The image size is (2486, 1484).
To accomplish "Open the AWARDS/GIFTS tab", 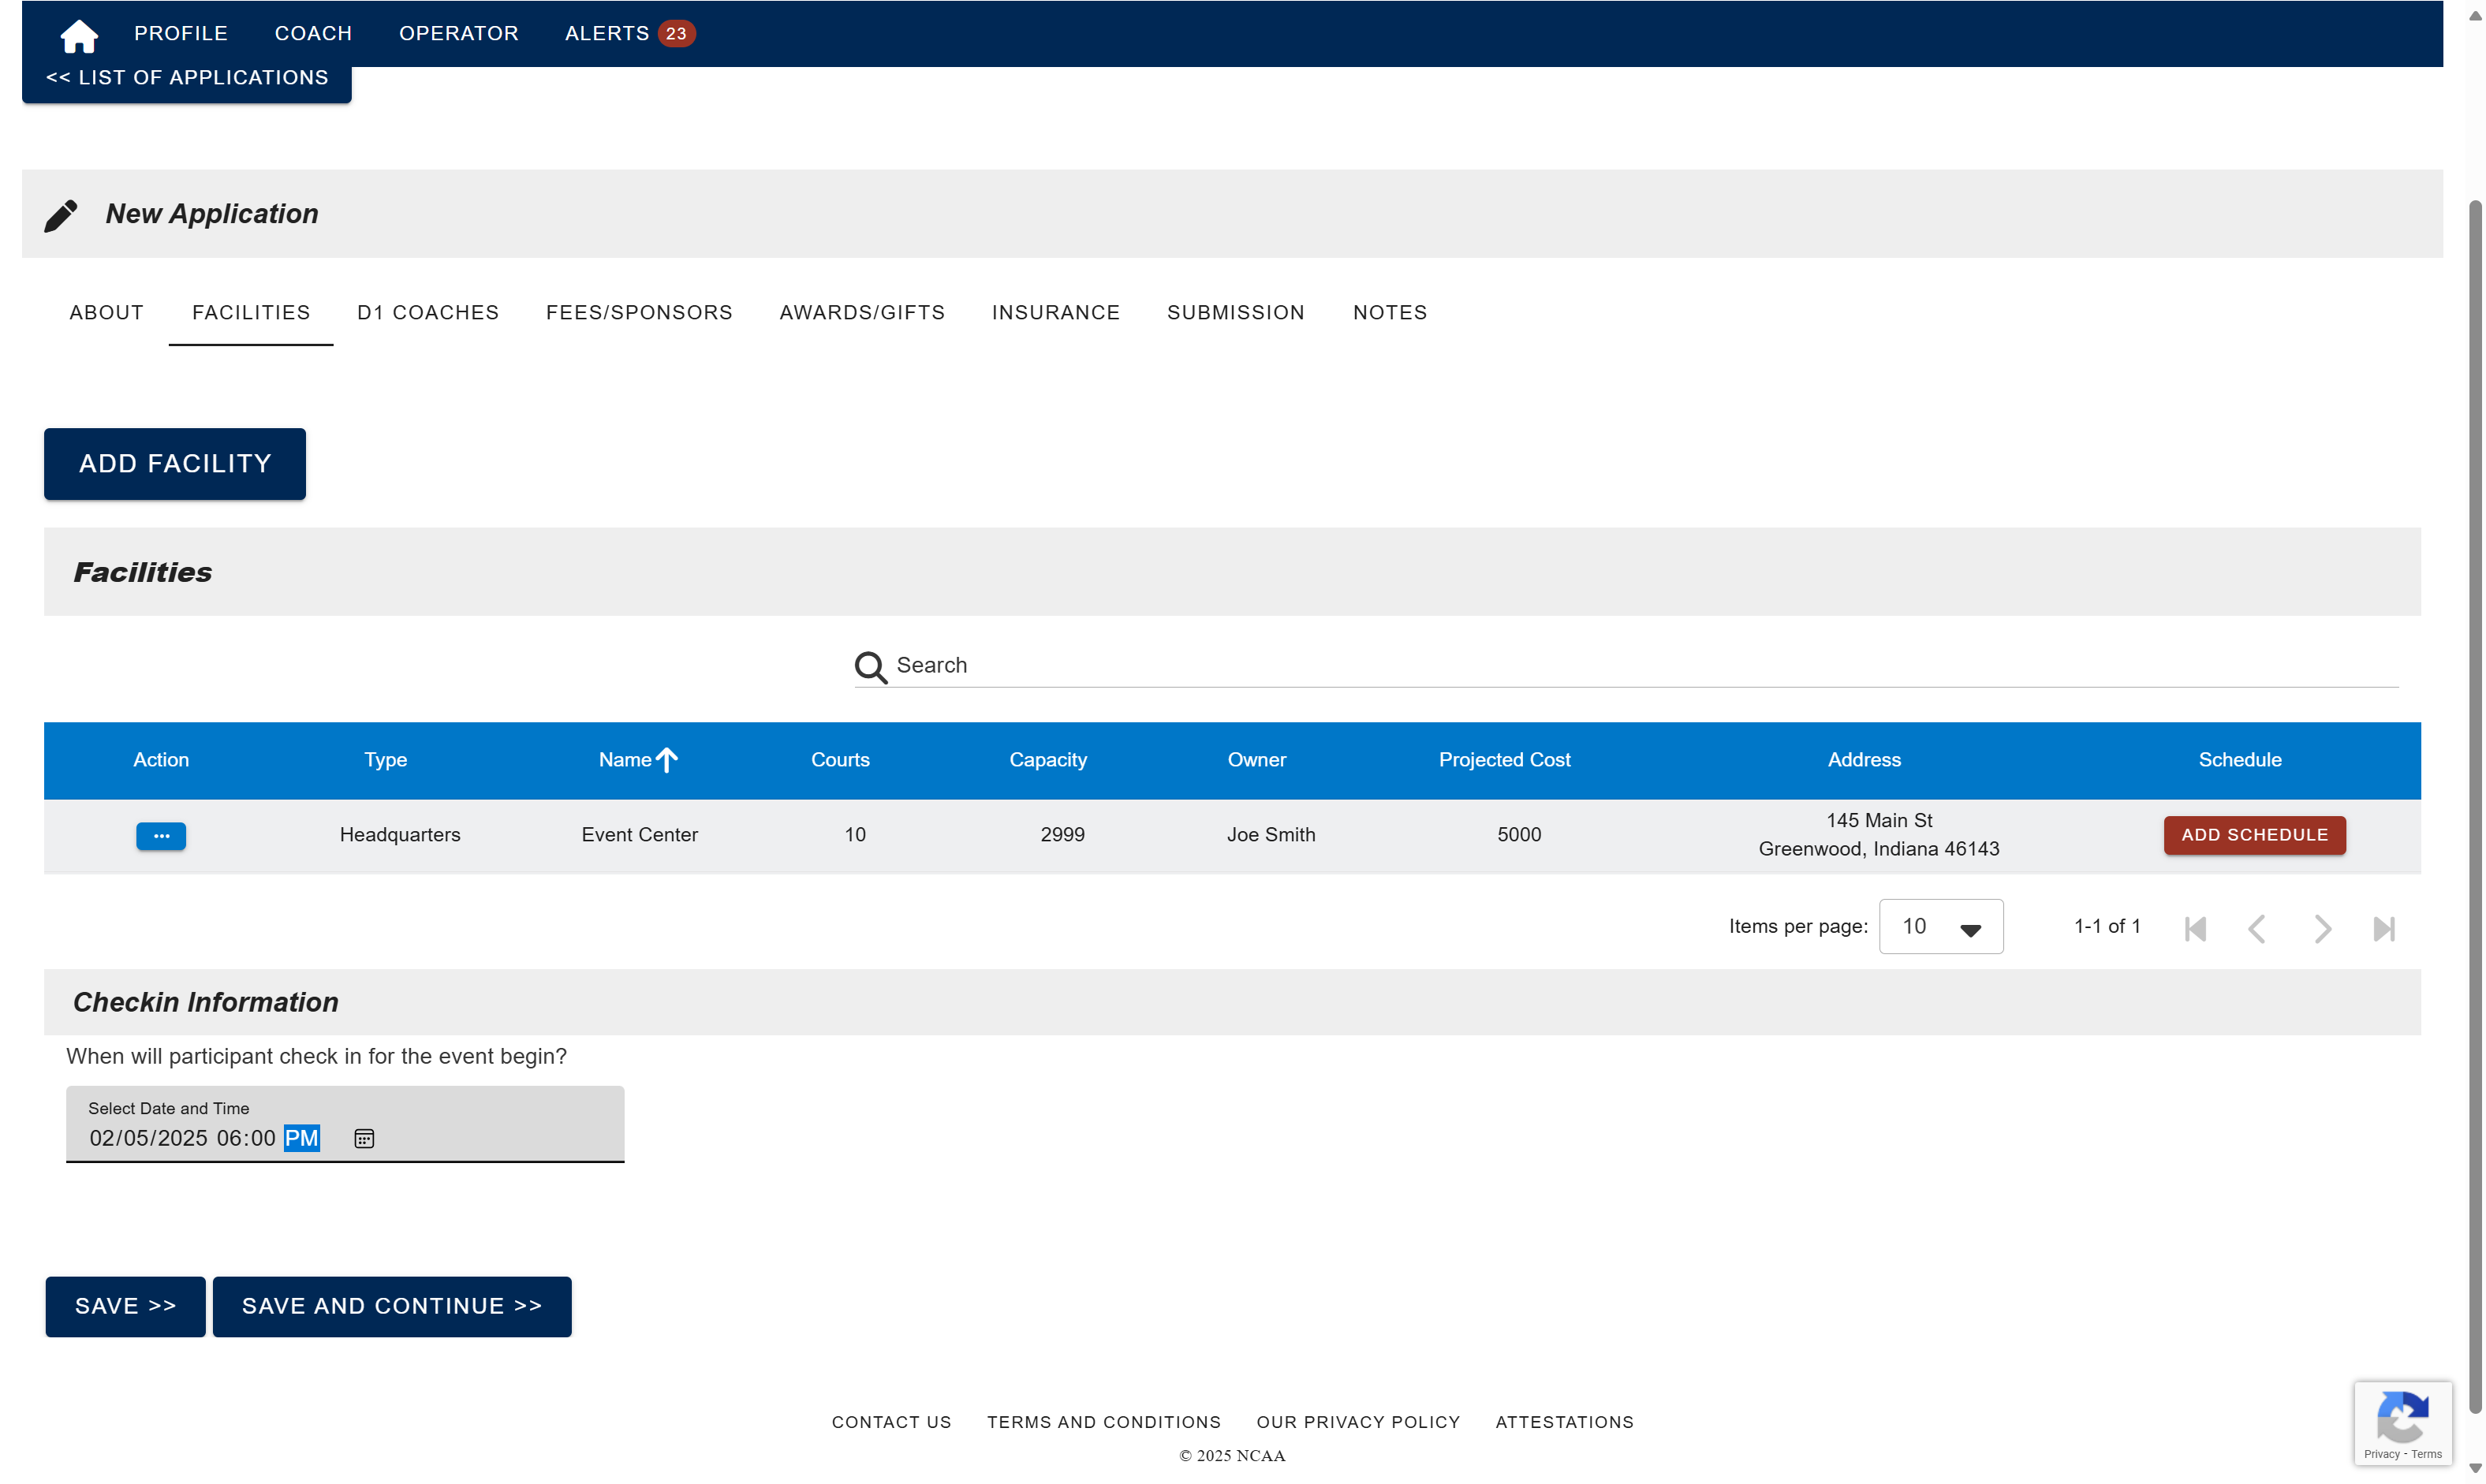I will pyautogui.click(x=862, y=312).
